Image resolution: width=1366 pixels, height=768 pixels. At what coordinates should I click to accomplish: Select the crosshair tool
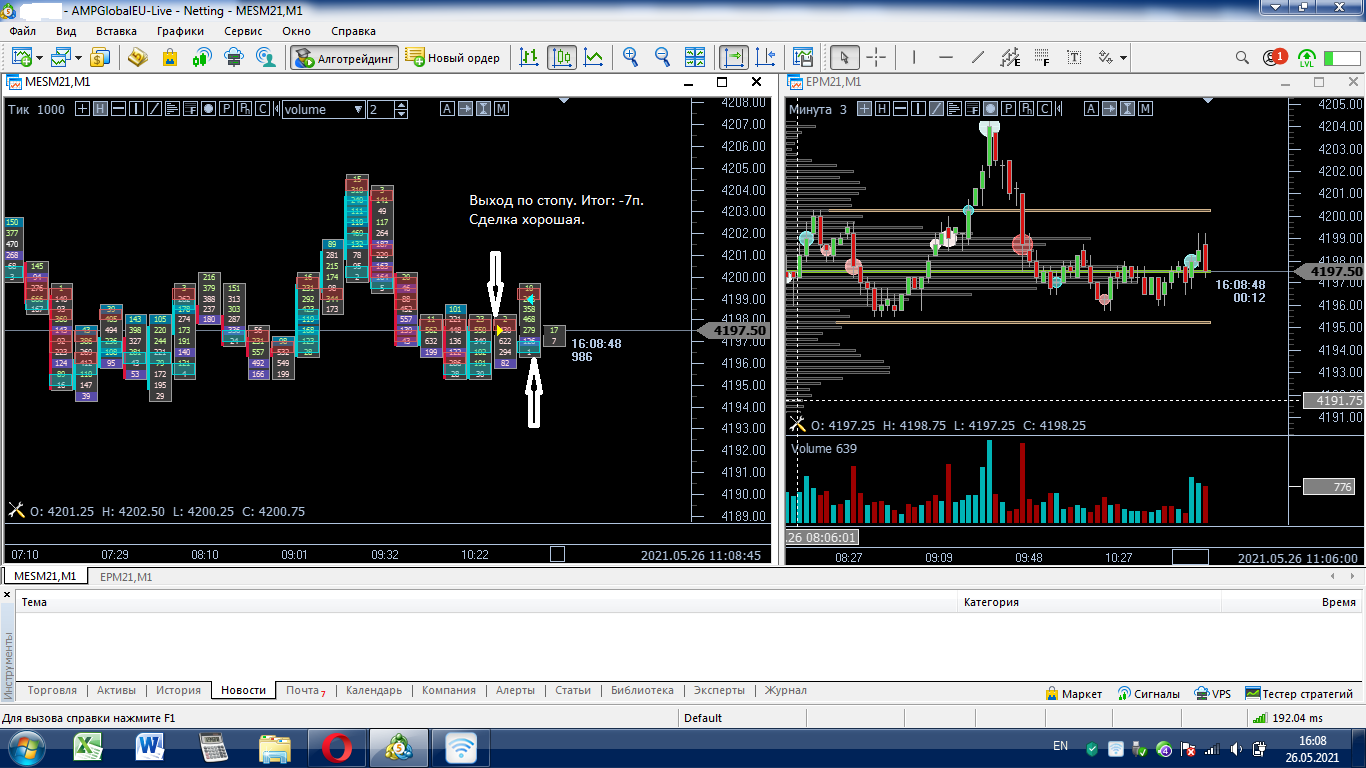[876, 57]
